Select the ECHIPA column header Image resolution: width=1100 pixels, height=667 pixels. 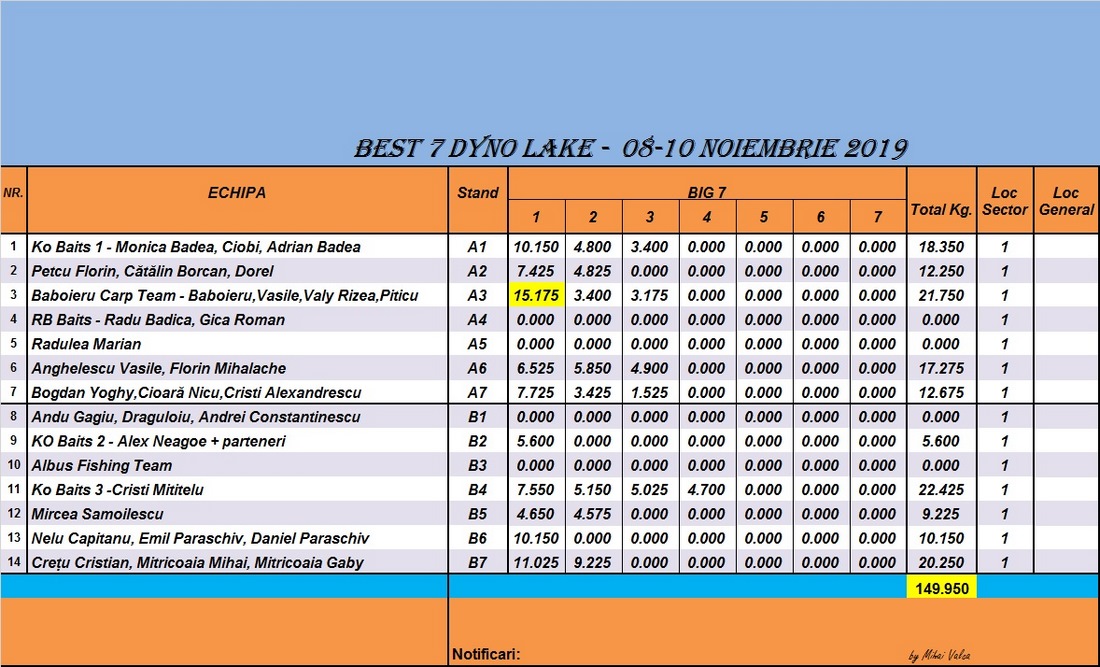[237, 201]
